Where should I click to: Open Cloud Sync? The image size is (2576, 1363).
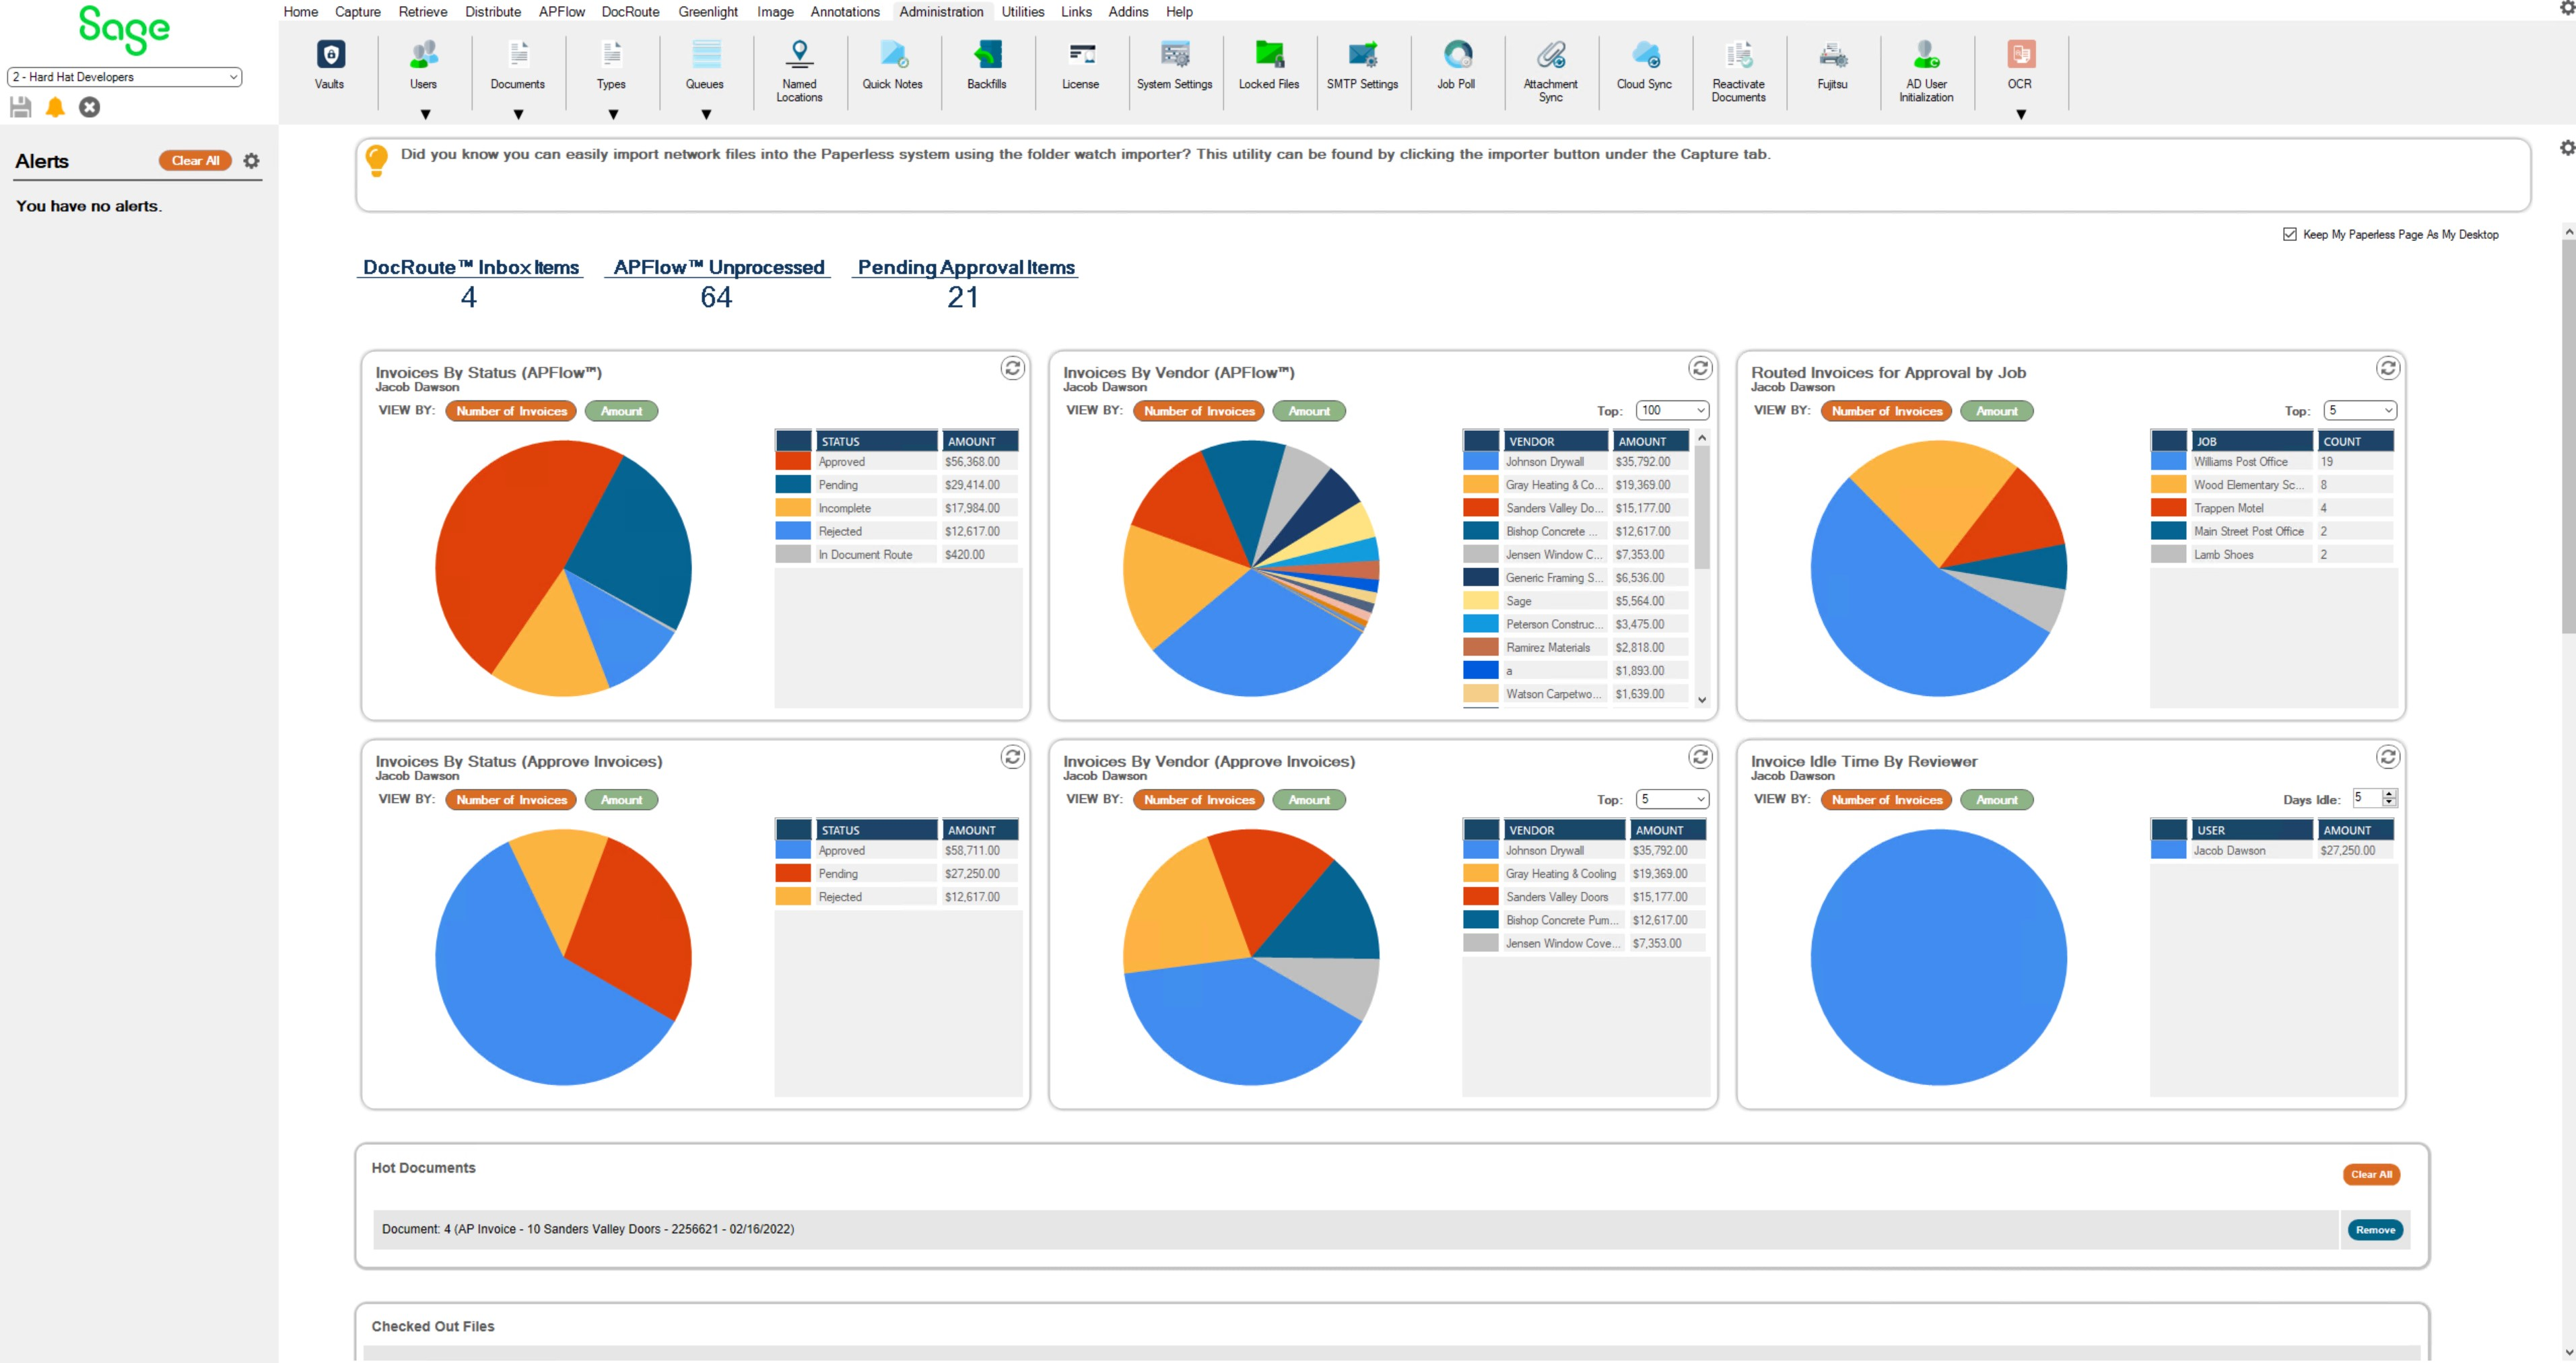[x=1644, y=65]
